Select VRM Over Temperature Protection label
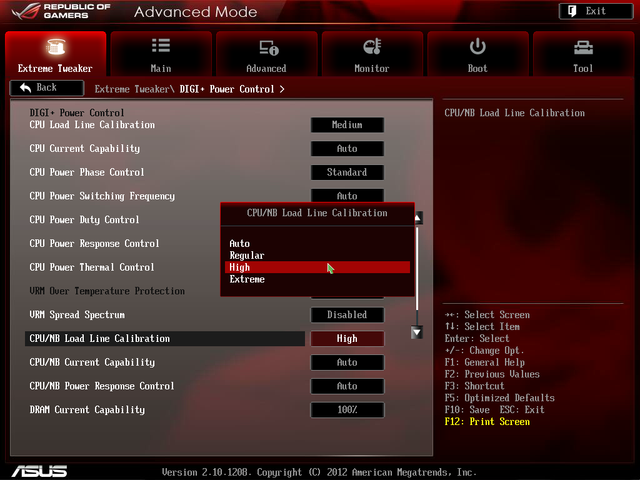This screenshot has height=480, width=640. (107, 291)
